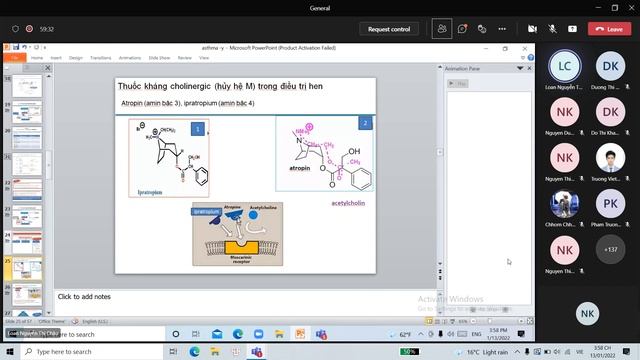
Task: Click LC Loan Nguyễn participant avatar
Action: pyautogui.click(x=564, y=66)
